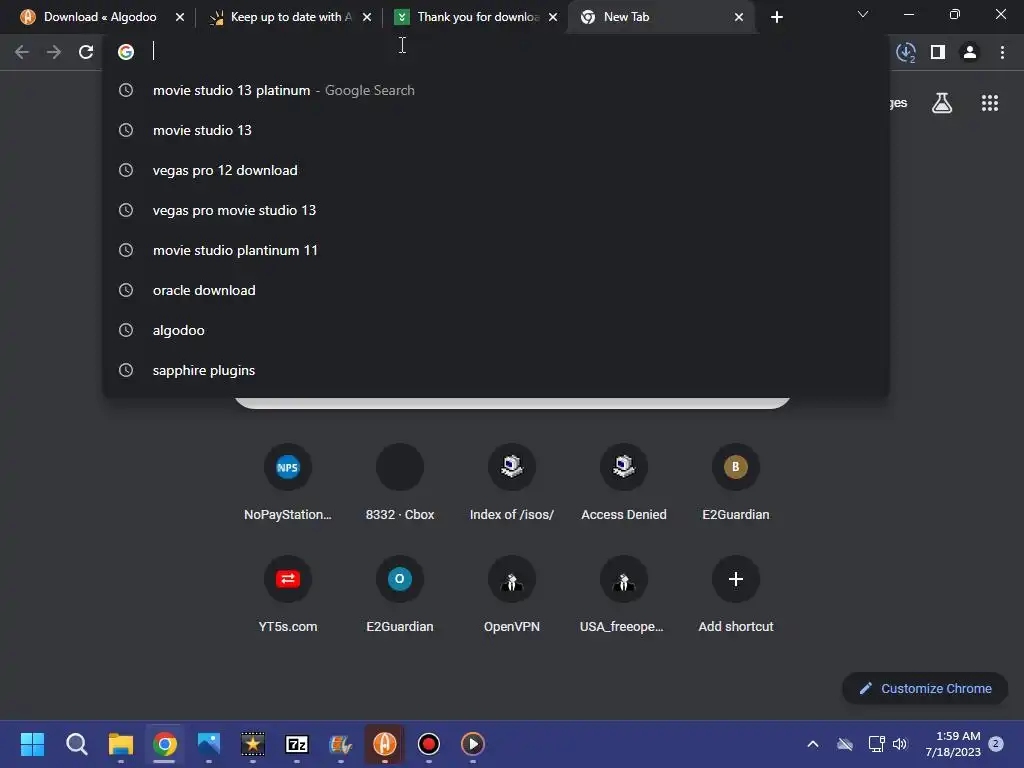Image resolution: width=1024 pixels, height=768 pixels.
Task: Open the 8332 Cbox shortcut
Action: pos(400,483)
